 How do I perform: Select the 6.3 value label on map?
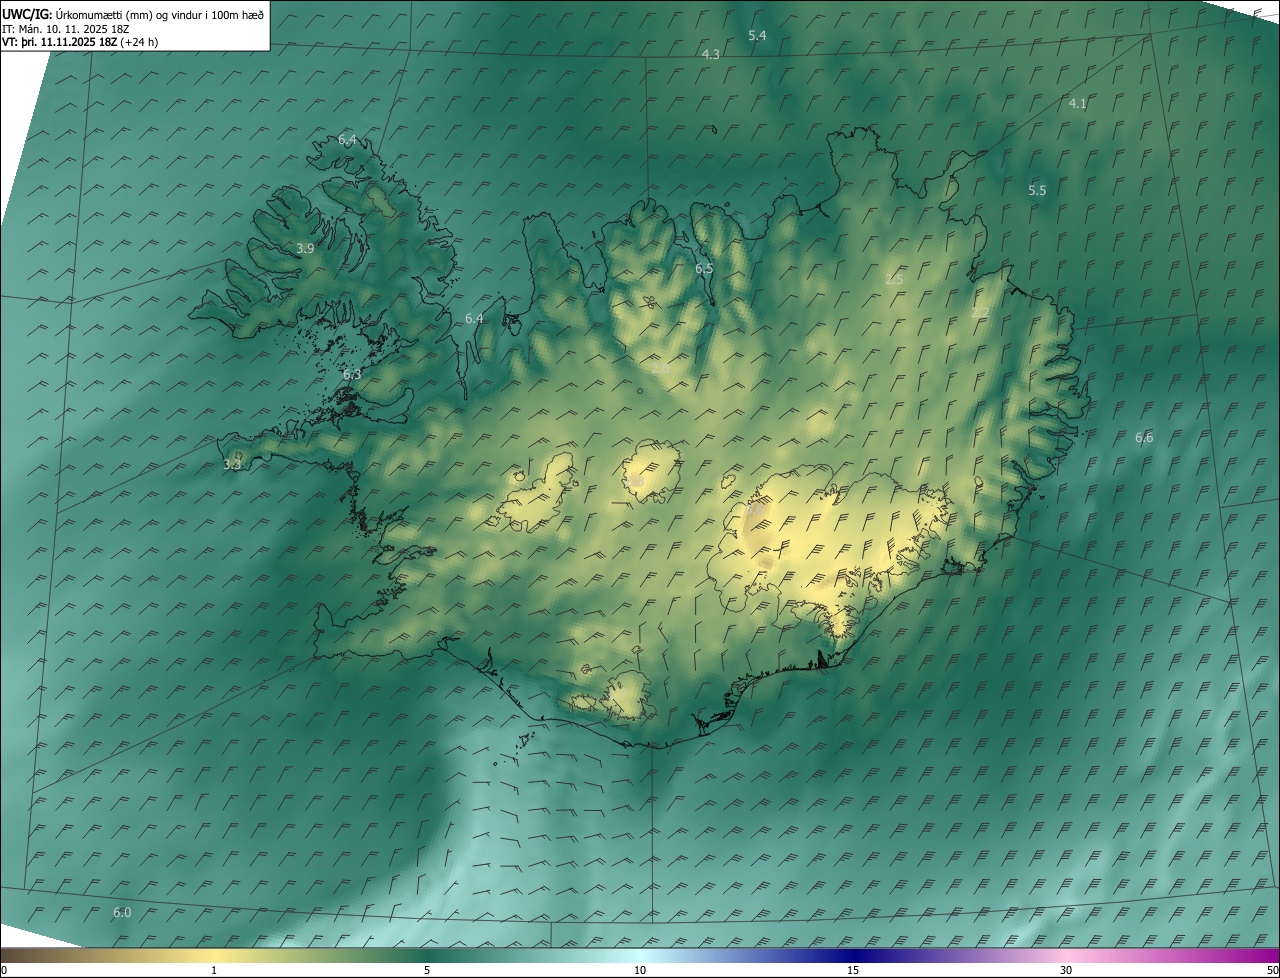tap(352, 374)
